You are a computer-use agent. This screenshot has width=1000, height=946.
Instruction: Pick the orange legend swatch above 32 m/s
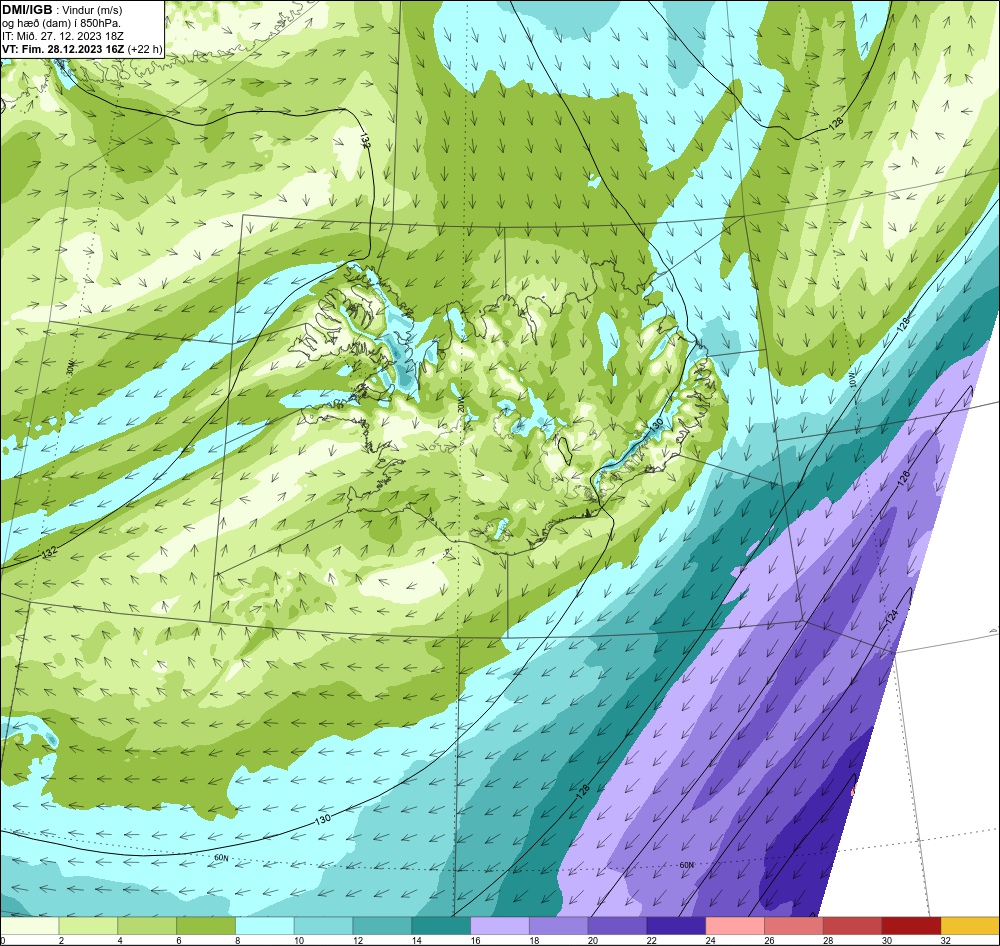pyautogui.click(x=970, y=926)
